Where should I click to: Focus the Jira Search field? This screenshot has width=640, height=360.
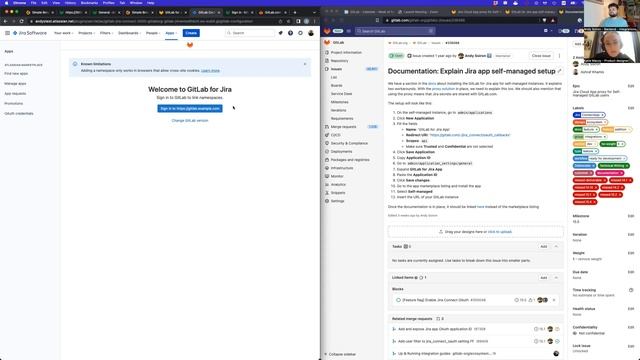[250, 33]
